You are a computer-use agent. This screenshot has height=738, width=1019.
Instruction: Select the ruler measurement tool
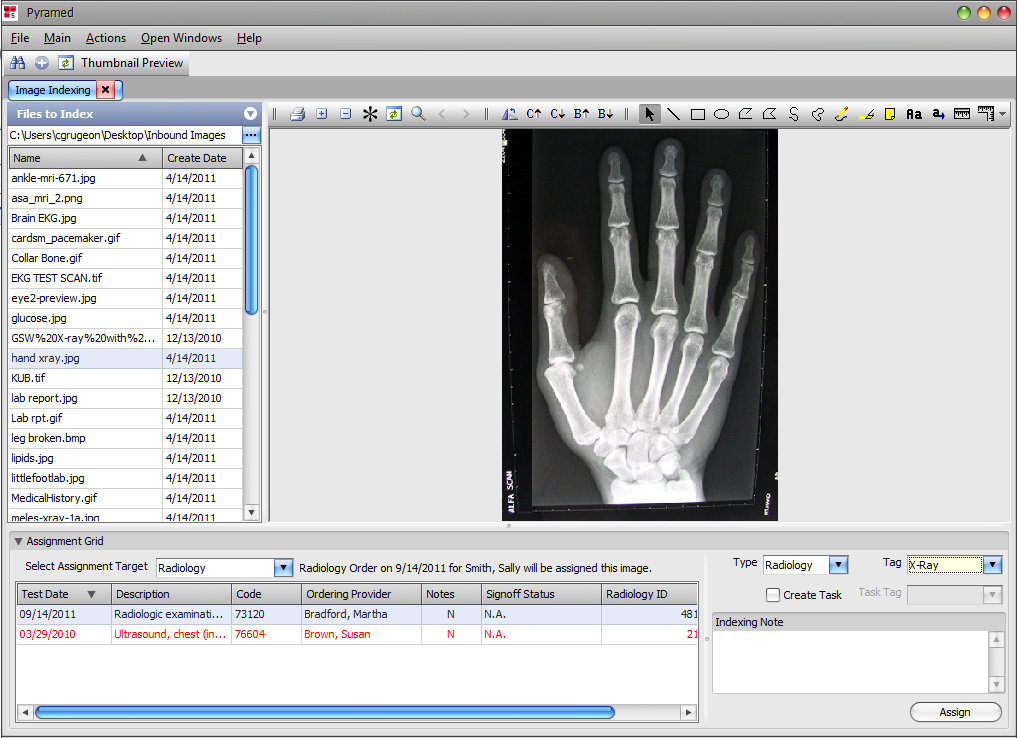click(962, 114)
